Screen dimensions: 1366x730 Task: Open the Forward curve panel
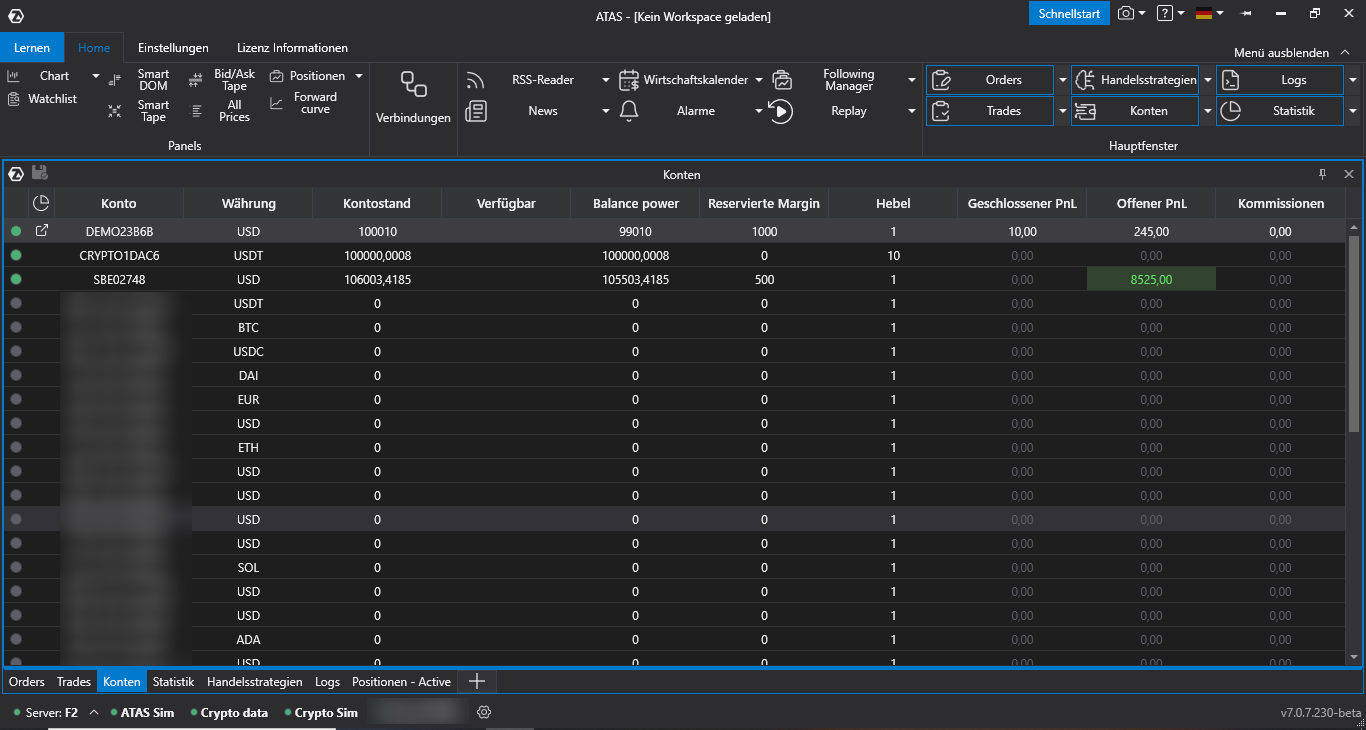(x=304, y=103)
